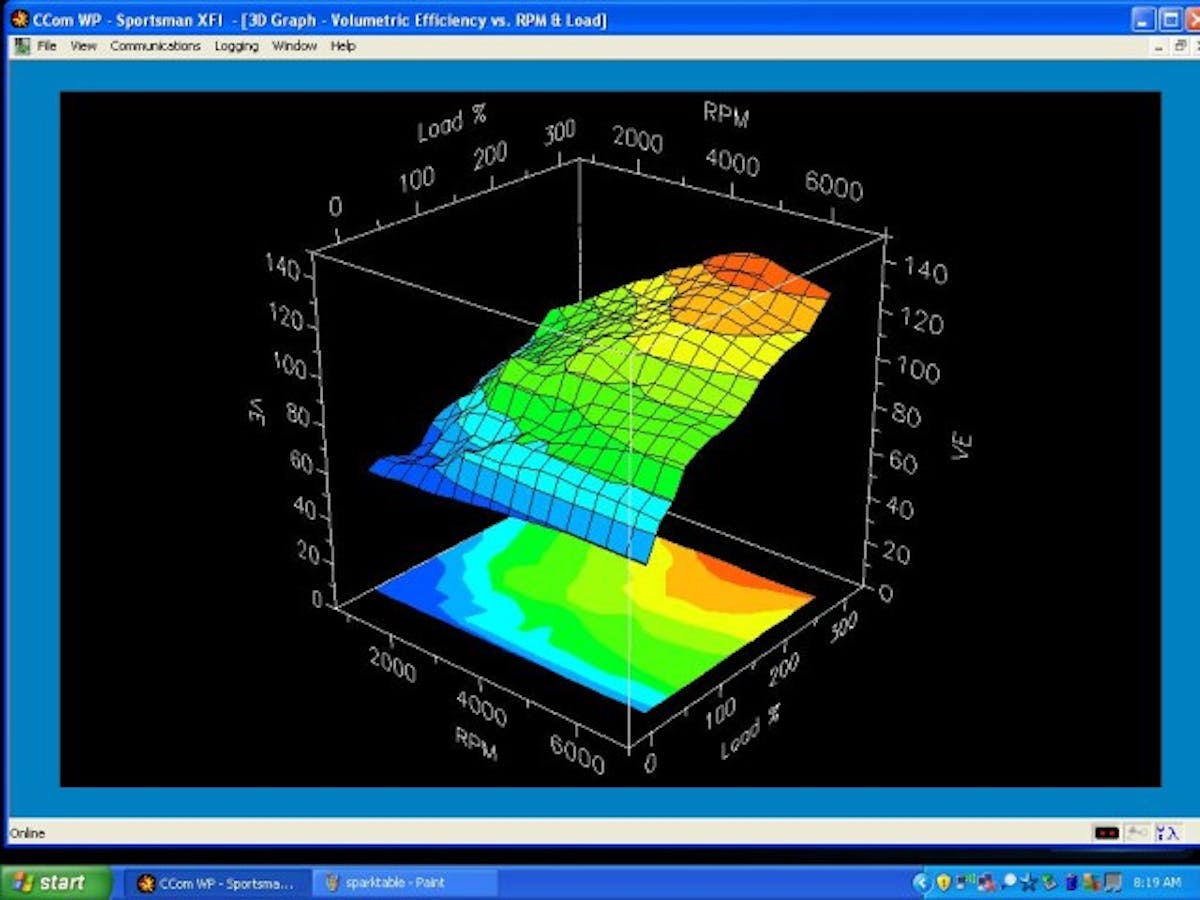1200x900 pixels.
Task: Open the Communications menu
Action: click(x=155, y=45)
